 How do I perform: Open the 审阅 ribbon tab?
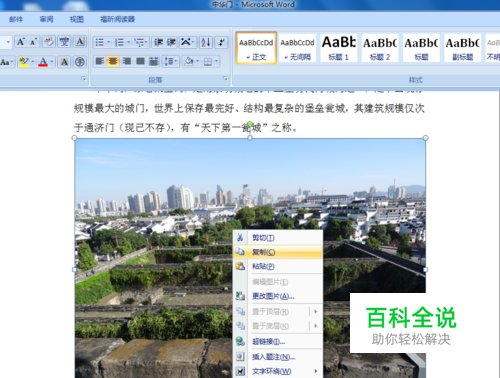(46, 19)
